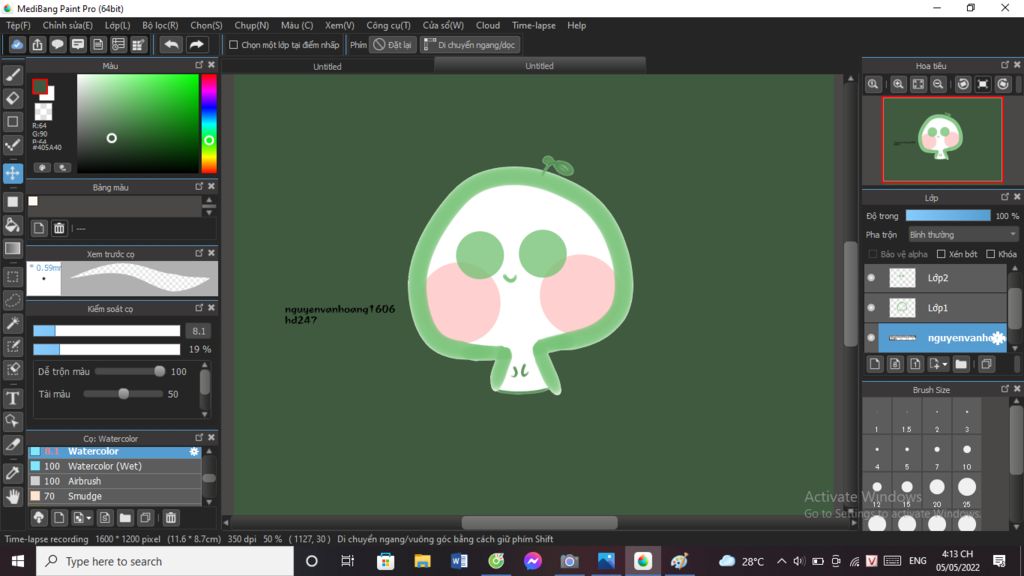Click the white swatch in Bảng màu
Image resolution: width=1024 pixels, height=576 pixels.
[33, 201]
